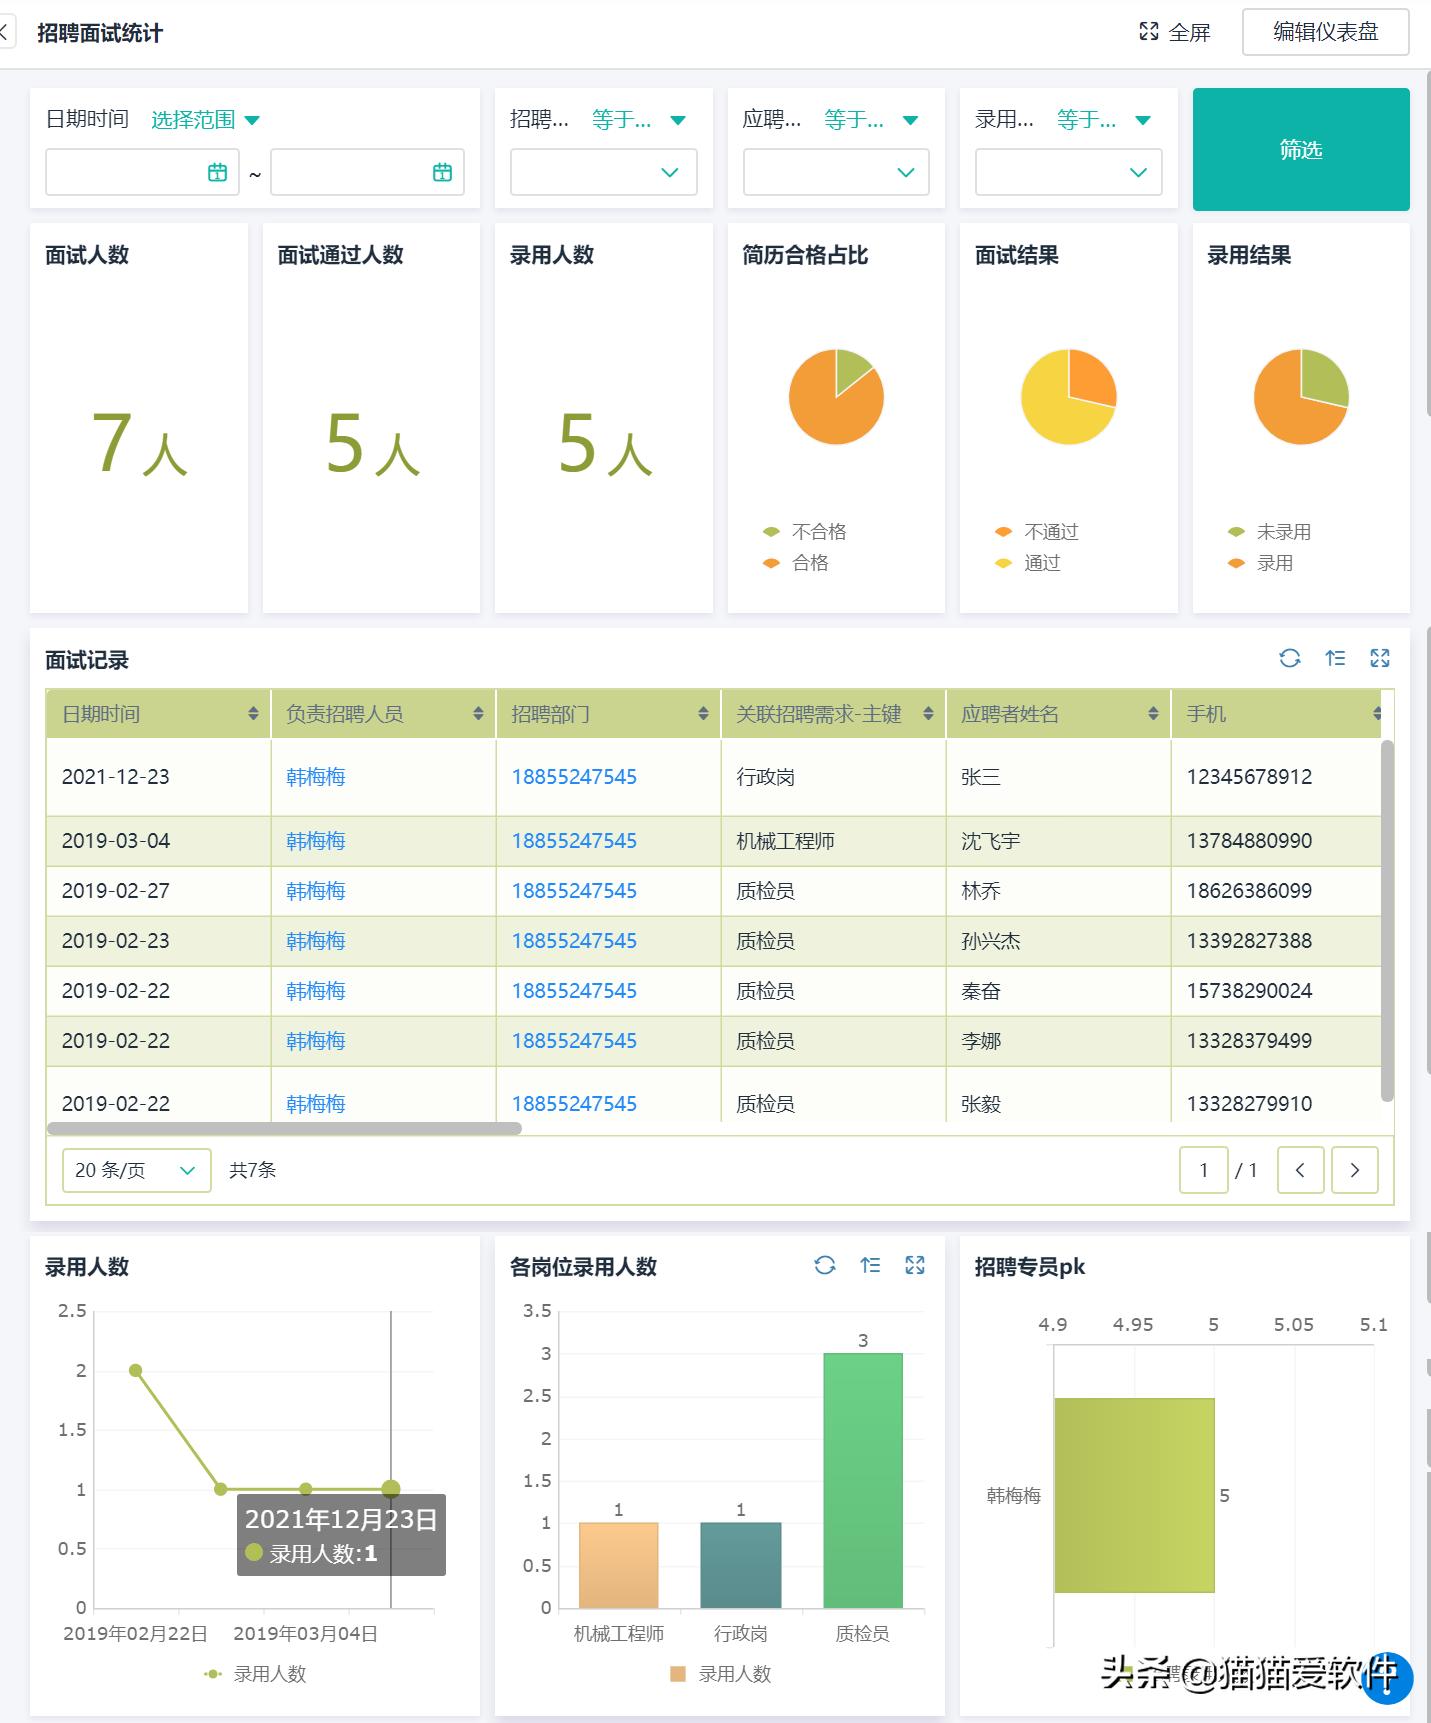Click the start date input field
Screen dimensions: 1431x1723
(x=142, y=172)
